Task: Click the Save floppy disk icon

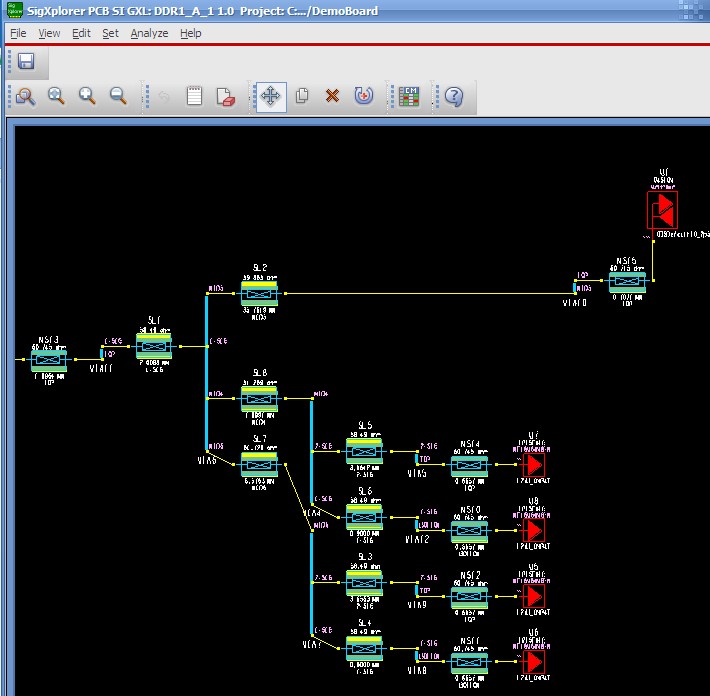Action: click(26, 63)
